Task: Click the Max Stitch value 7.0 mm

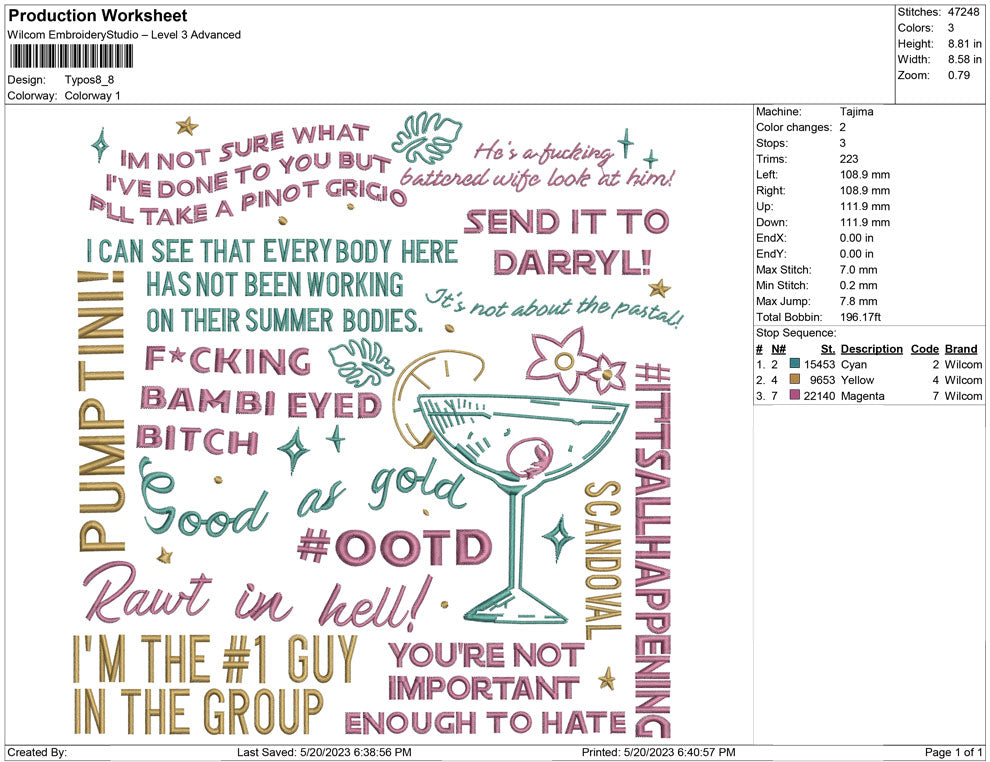Action: point(858,270)
